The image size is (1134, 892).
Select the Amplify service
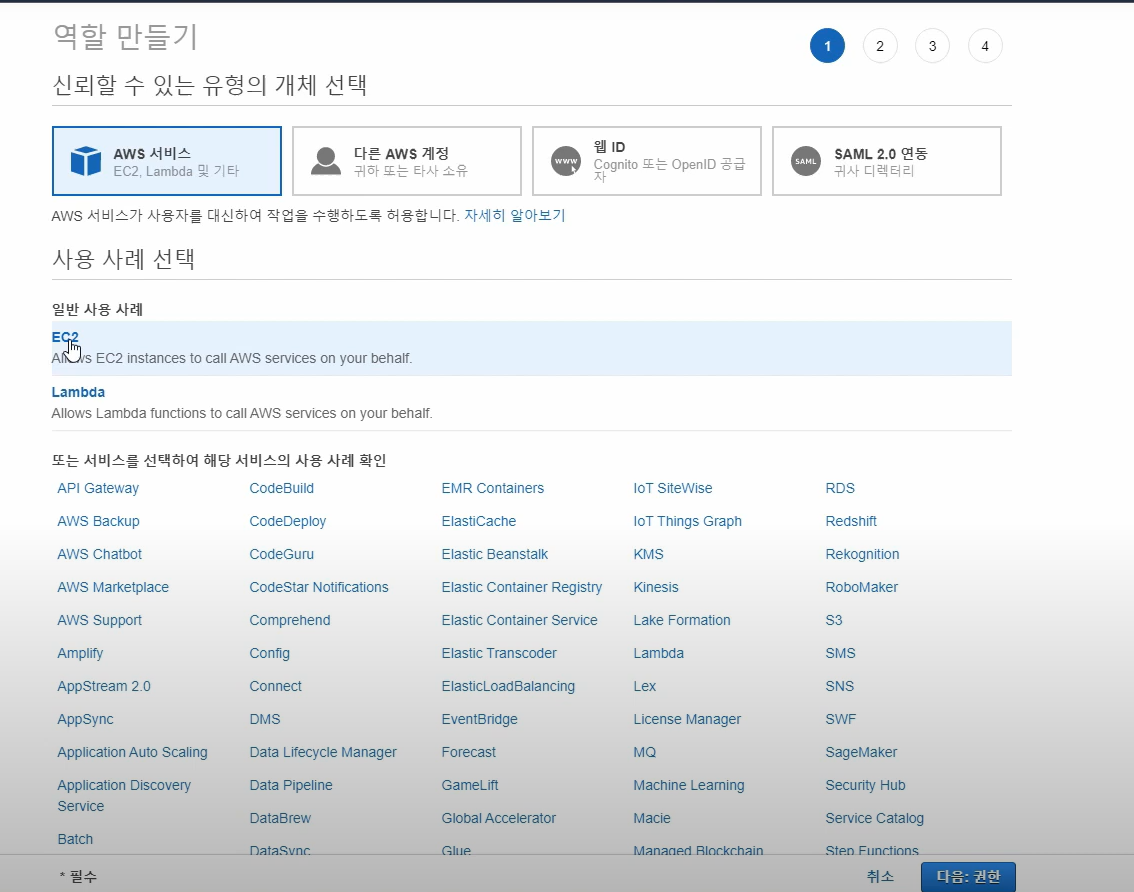(x=80, y=653)
